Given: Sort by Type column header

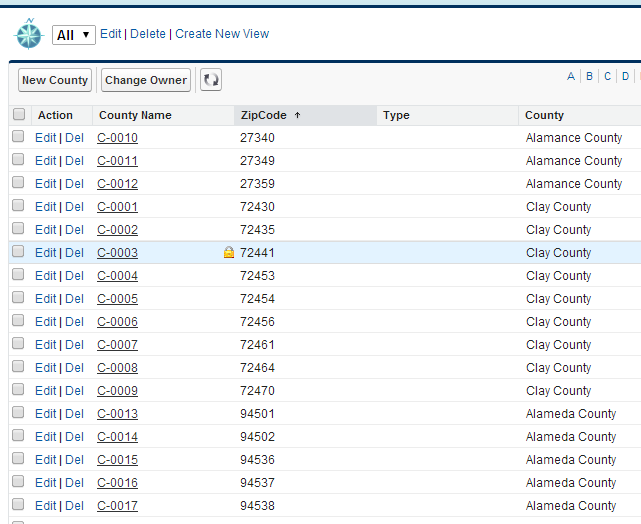Looking at the screenshot, I should pos(397,115).
